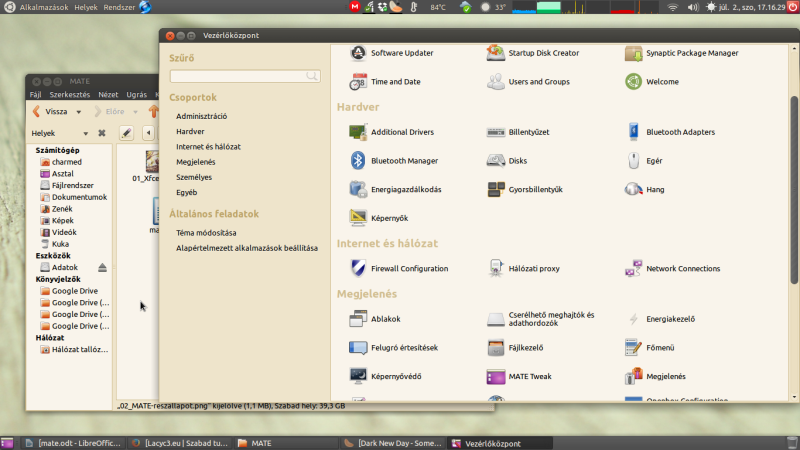The width and height of the screenshot is (800, 450).
Task: Select Egyéb group
Action: pos(187,193)
